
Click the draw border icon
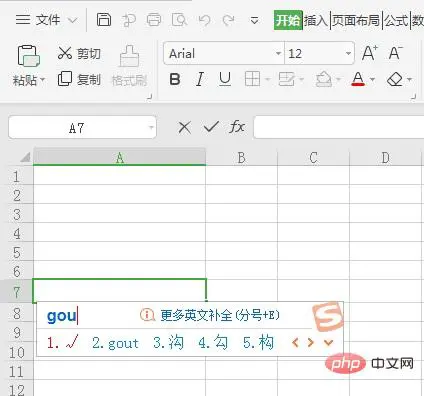pos(286,79)
